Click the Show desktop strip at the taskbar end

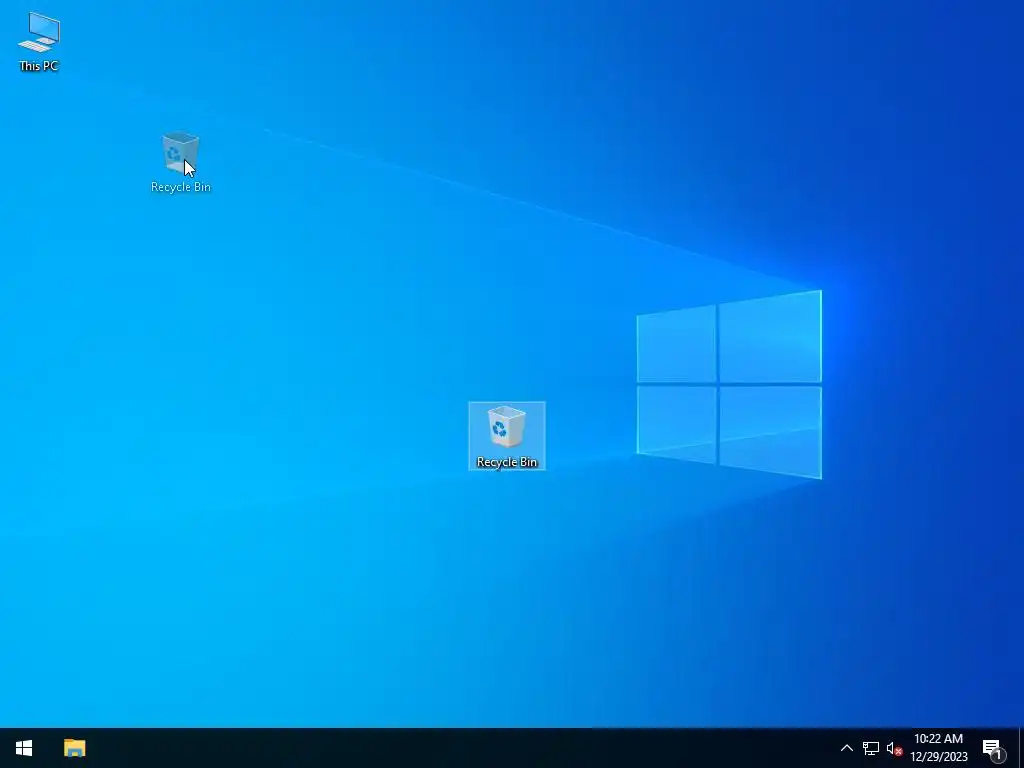coord(1021,748)
